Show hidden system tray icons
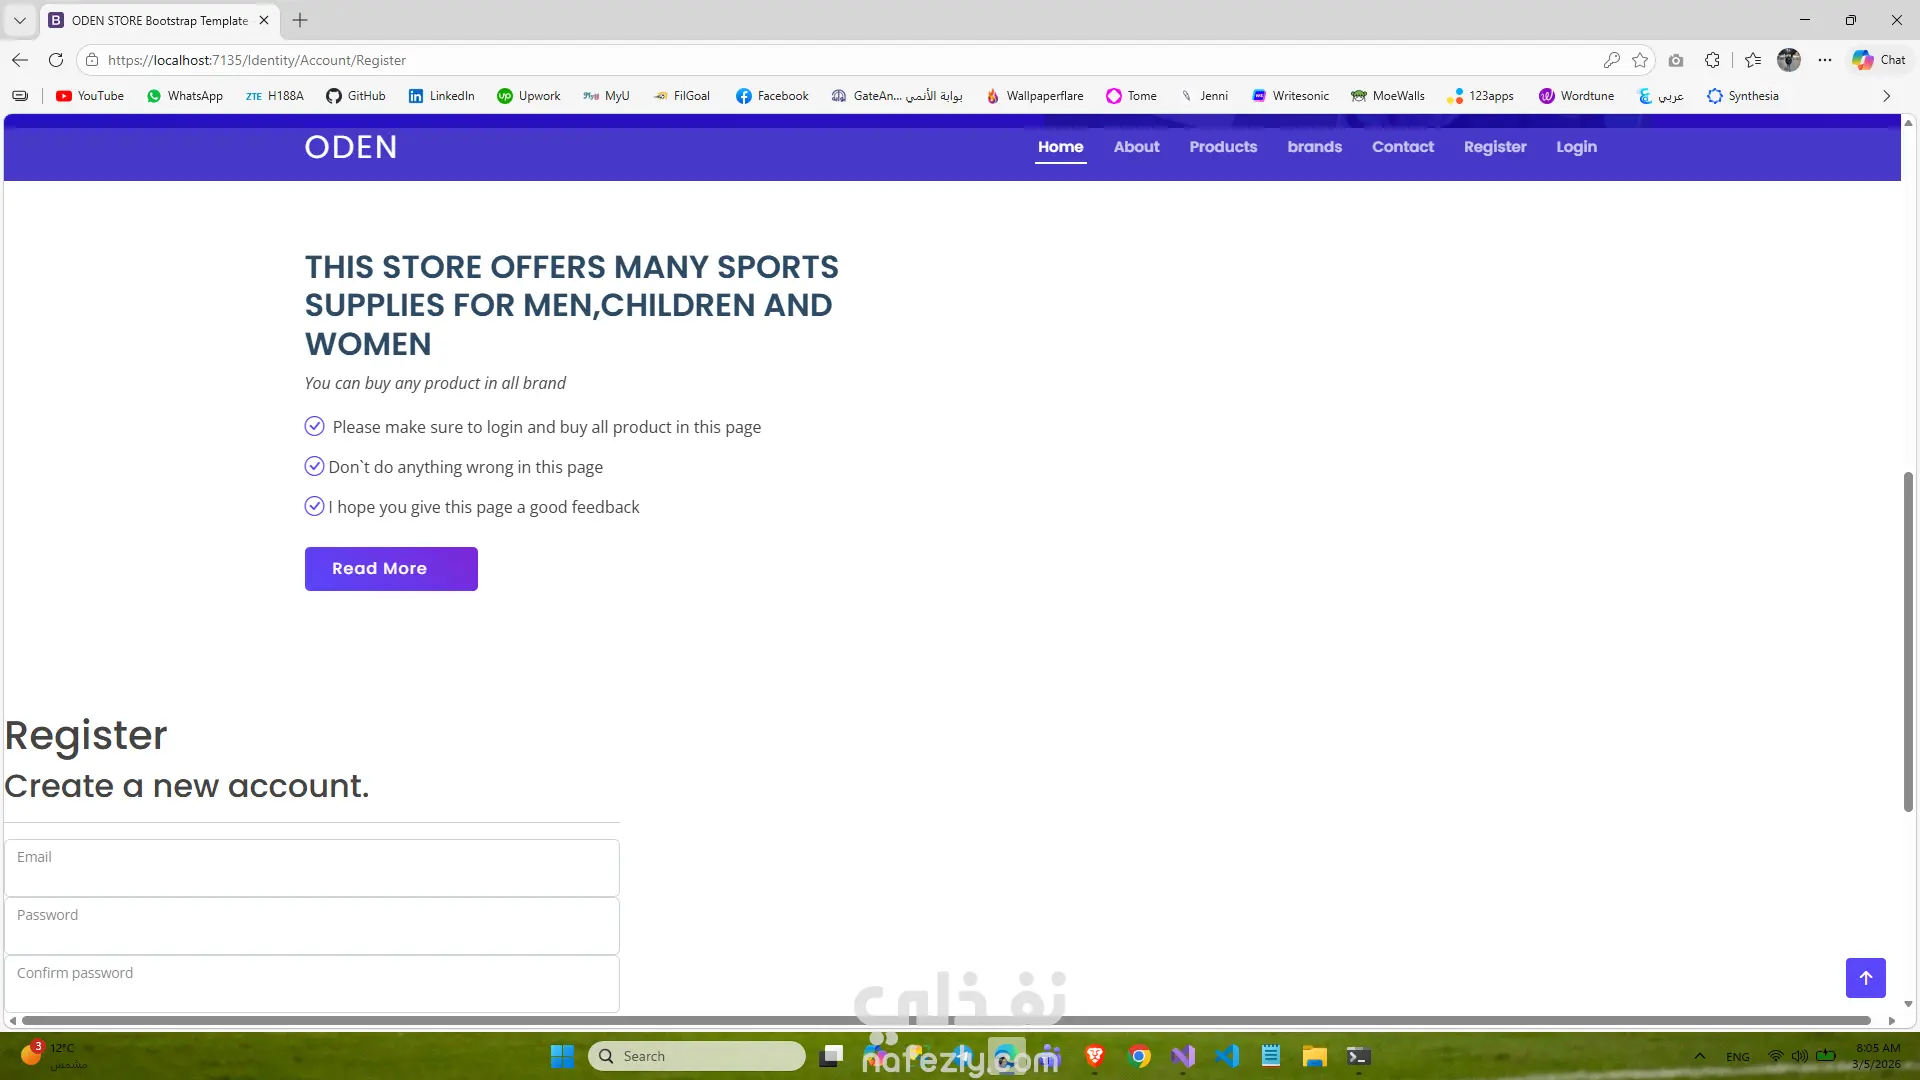The height and width of the screenshot is (1080, 1920). click(x=1699, y=1056)
